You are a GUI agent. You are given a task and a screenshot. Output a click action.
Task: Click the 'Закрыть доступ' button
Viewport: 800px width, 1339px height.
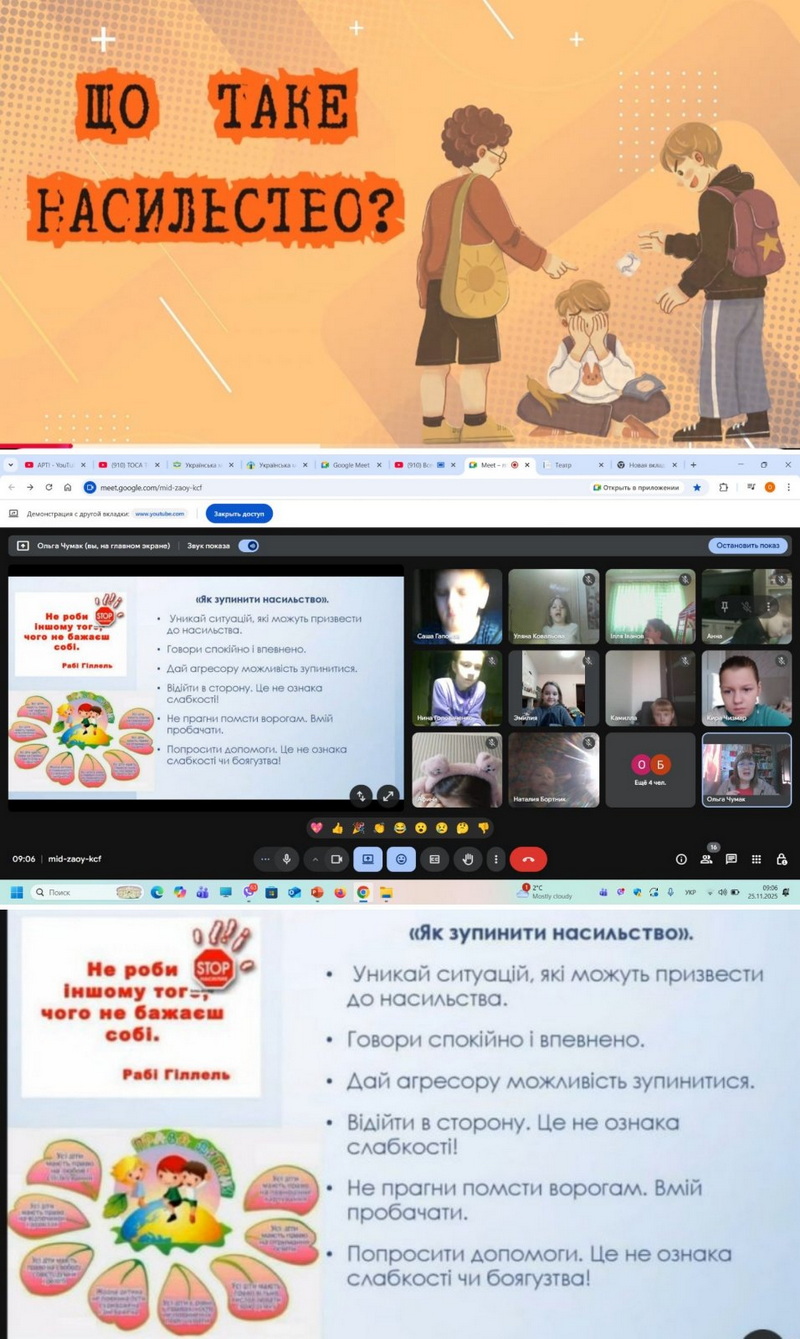click(239, 513)
